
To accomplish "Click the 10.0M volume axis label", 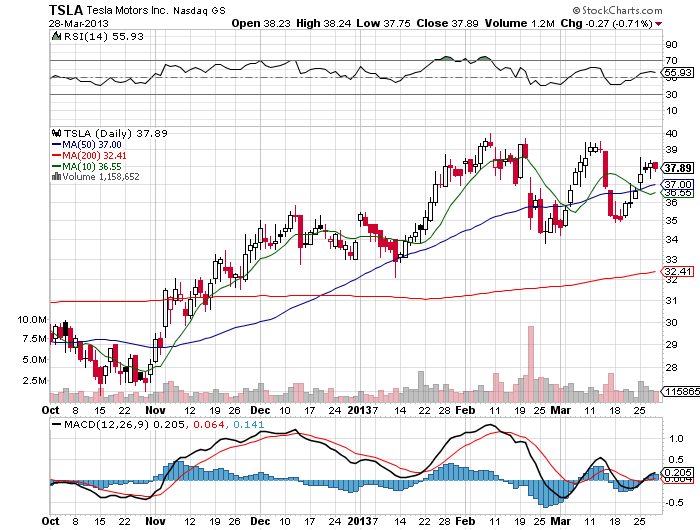I will tap(32, 319).
